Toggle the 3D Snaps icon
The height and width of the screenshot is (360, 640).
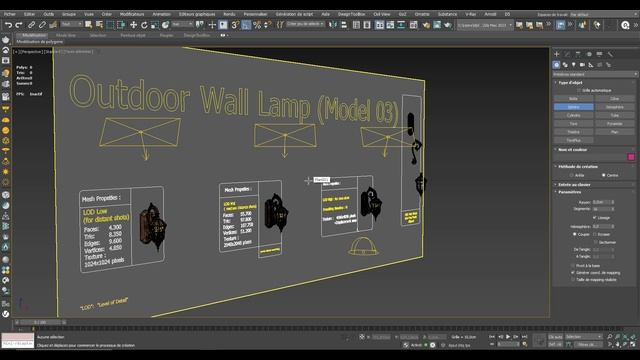[235, 25]
